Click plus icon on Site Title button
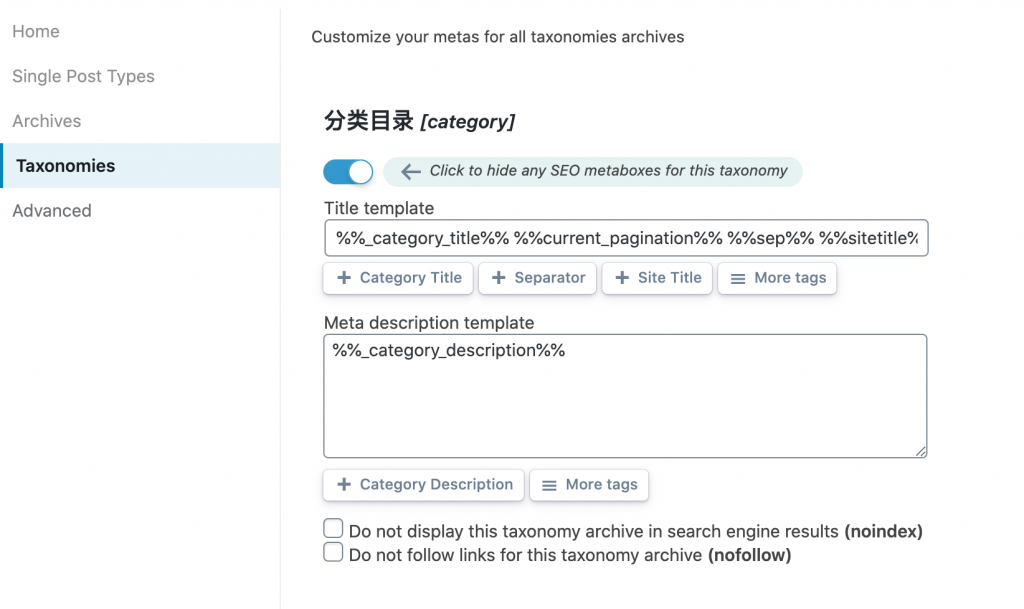The height and width of the screenshot is (609, 1024). pos(622,278)
